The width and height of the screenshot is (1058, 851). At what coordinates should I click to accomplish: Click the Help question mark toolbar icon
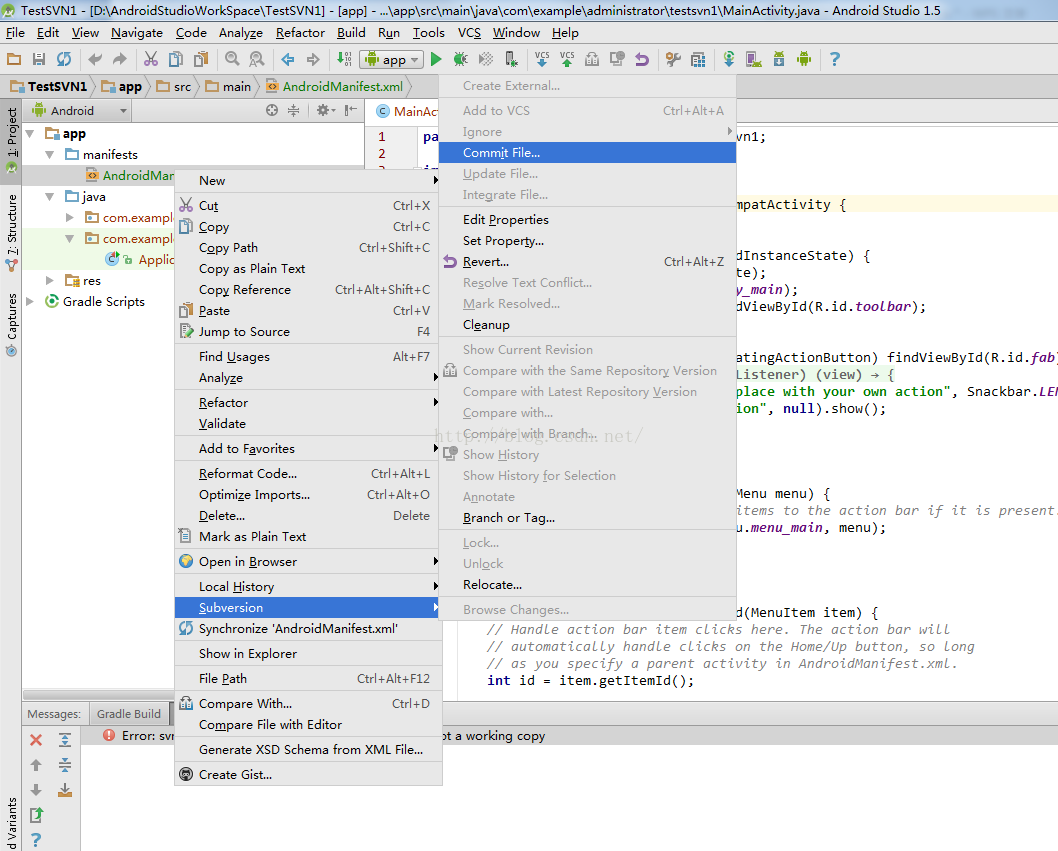tap(835, 59)
